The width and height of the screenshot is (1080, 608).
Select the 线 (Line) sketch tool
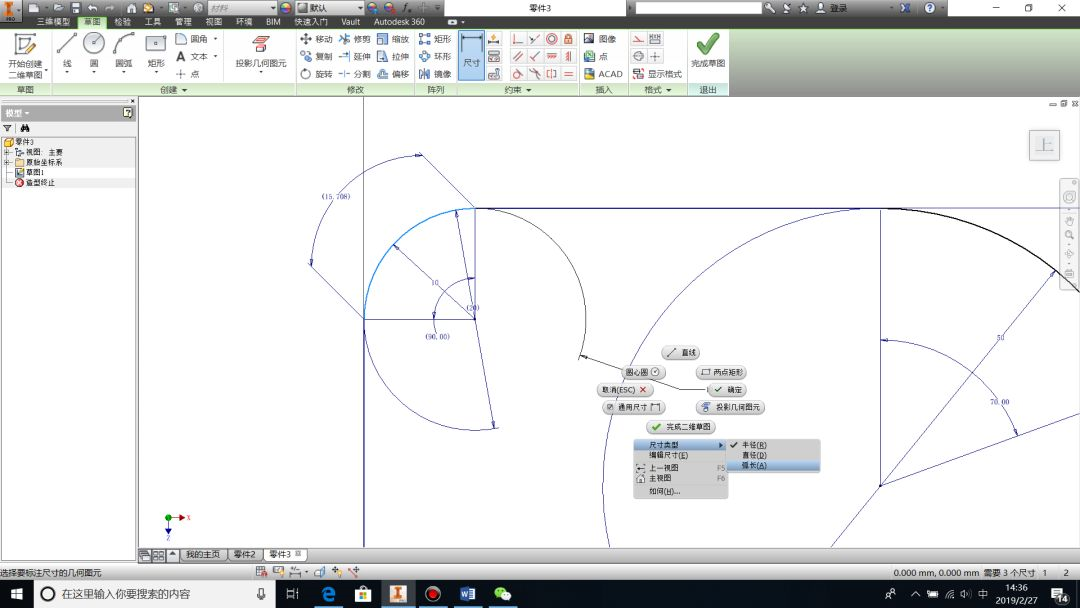[x=67, y=51]
